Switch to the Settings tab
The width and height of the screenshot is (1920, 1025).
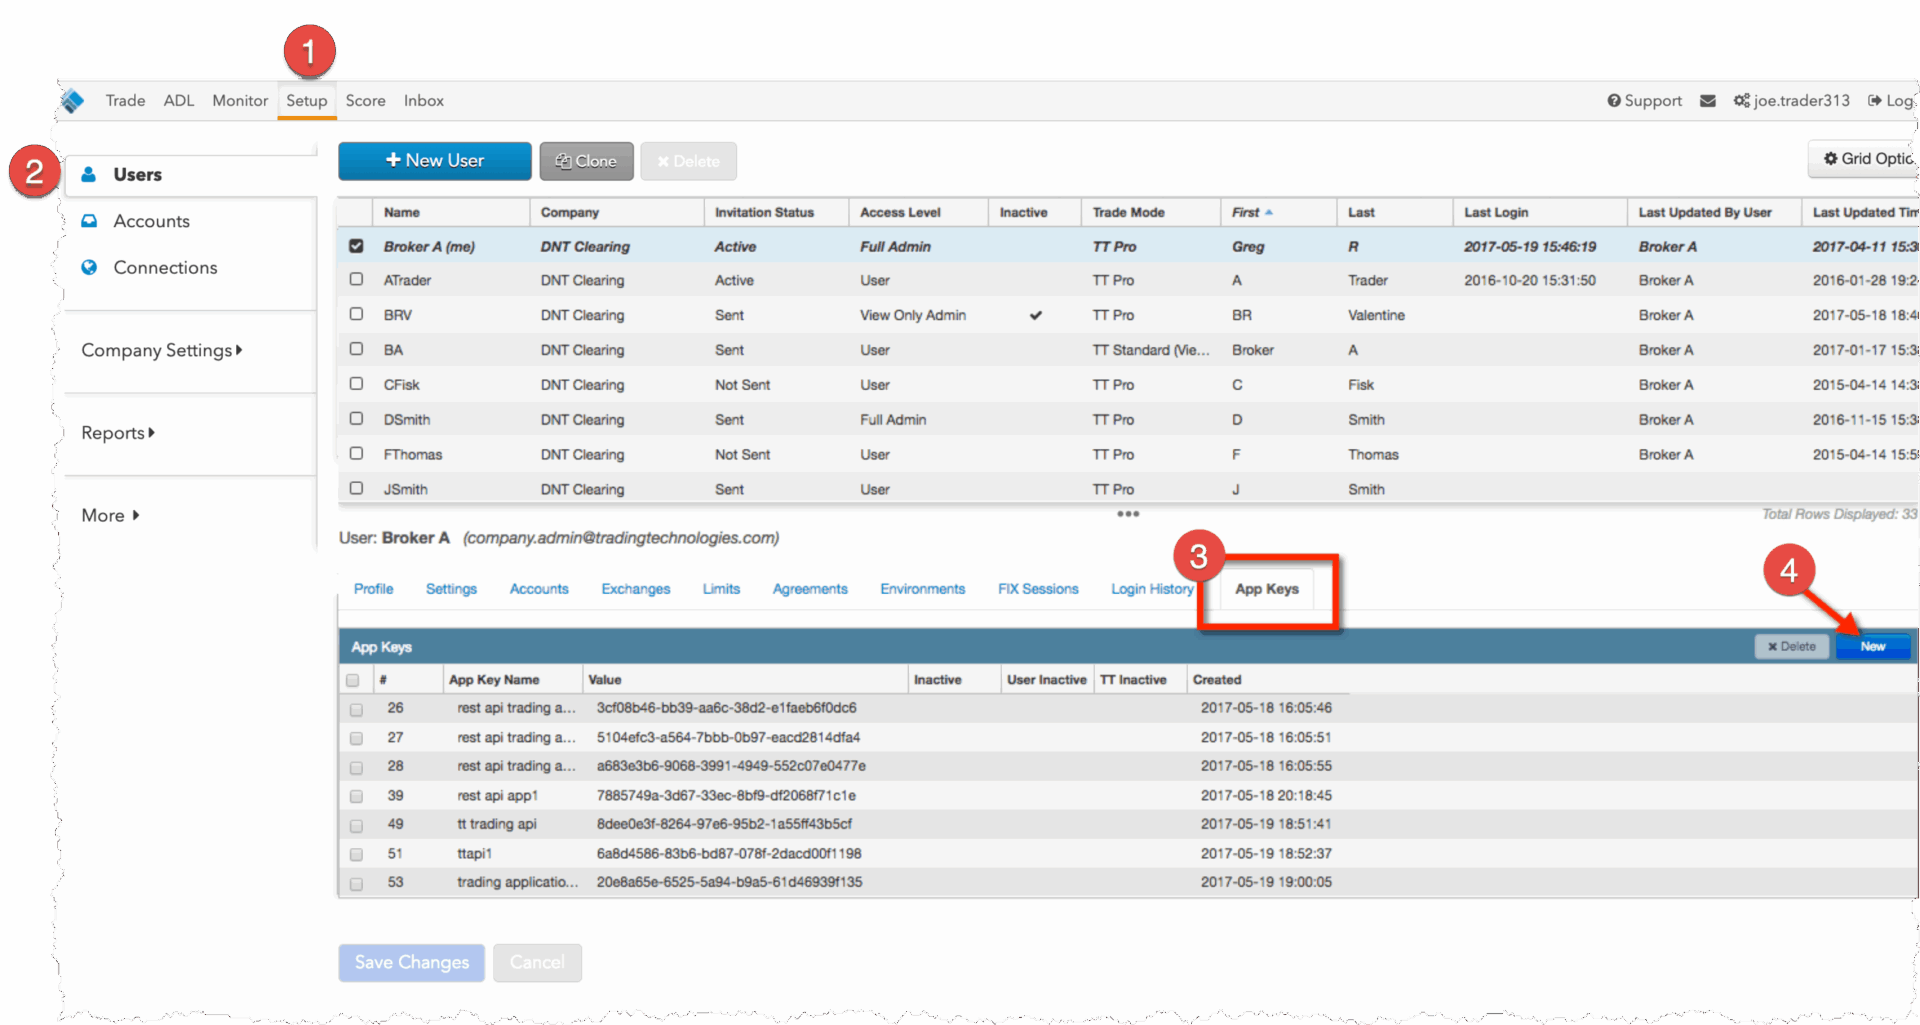pyautogui.click(x=451, y=589)
